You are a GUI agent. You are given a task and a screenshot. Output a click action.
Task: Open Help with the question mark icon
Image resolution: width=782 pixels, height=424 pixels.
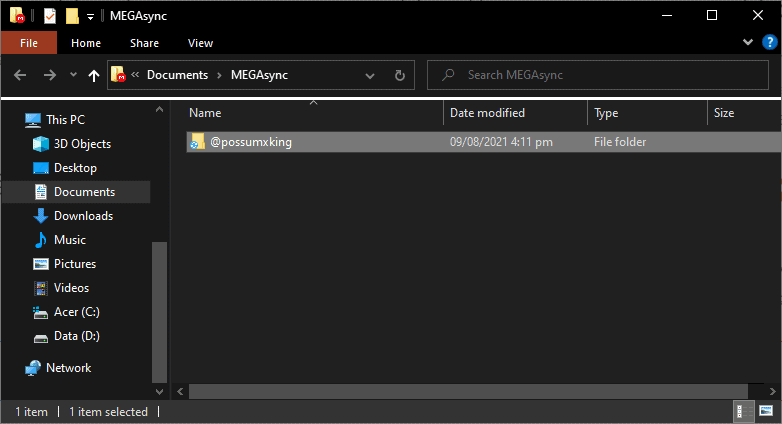[770, 42]
